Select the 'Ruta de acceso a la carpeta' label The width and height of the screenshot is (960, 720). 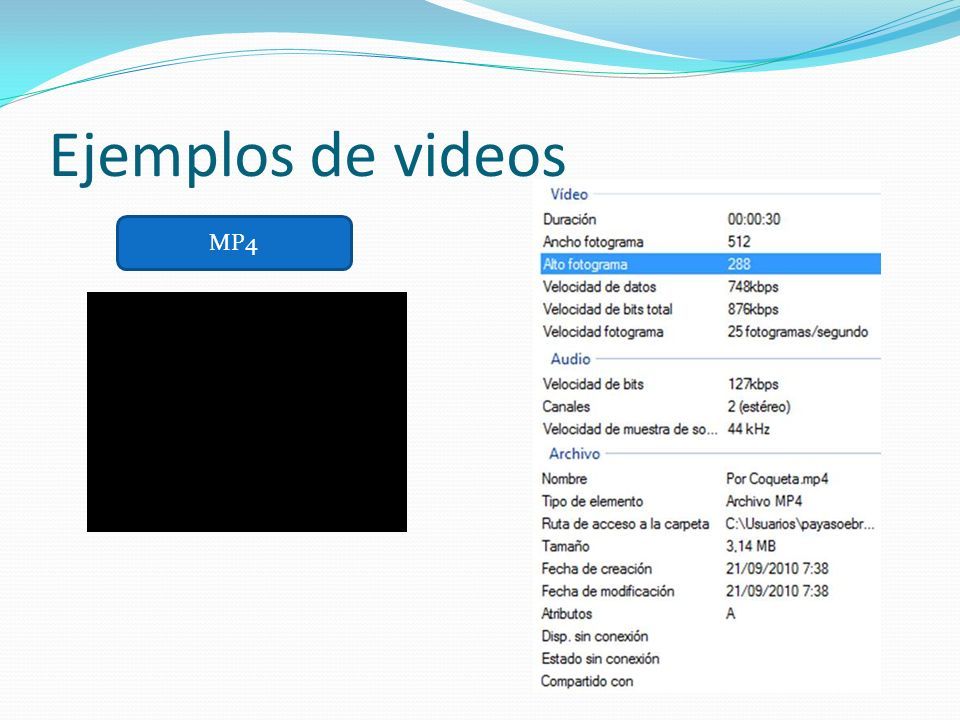tap(625, 524)
